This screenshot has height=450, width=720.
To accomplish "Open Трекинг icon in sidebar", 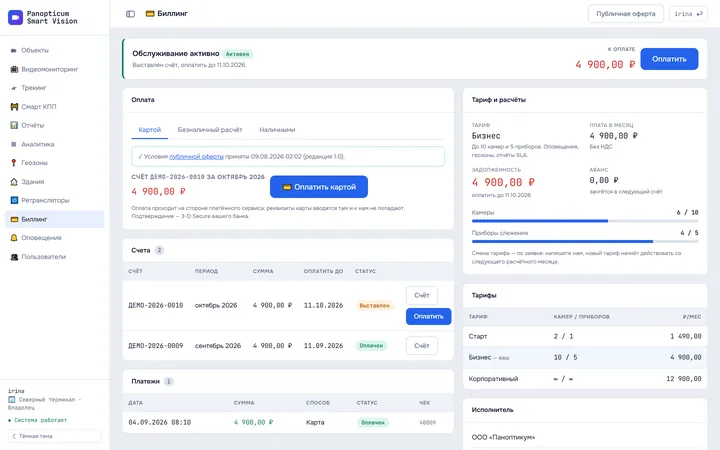I will tap(14, 88).
